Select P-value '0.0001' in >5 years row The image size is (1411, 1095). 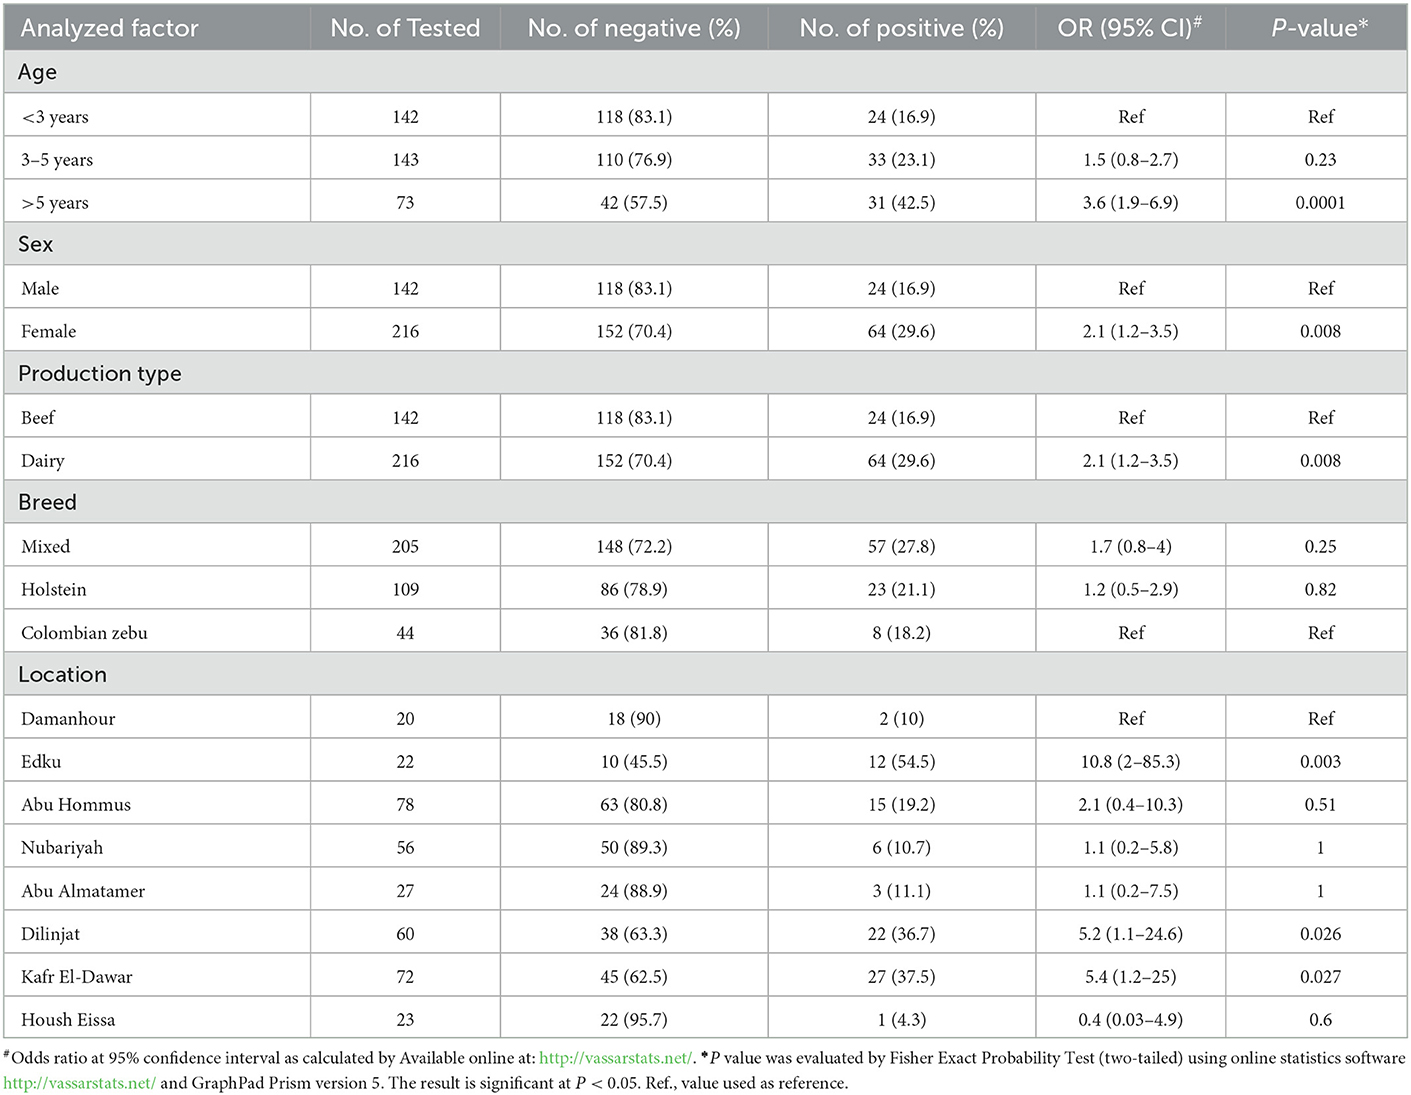pyautogui.click(x=1320, y=203)
